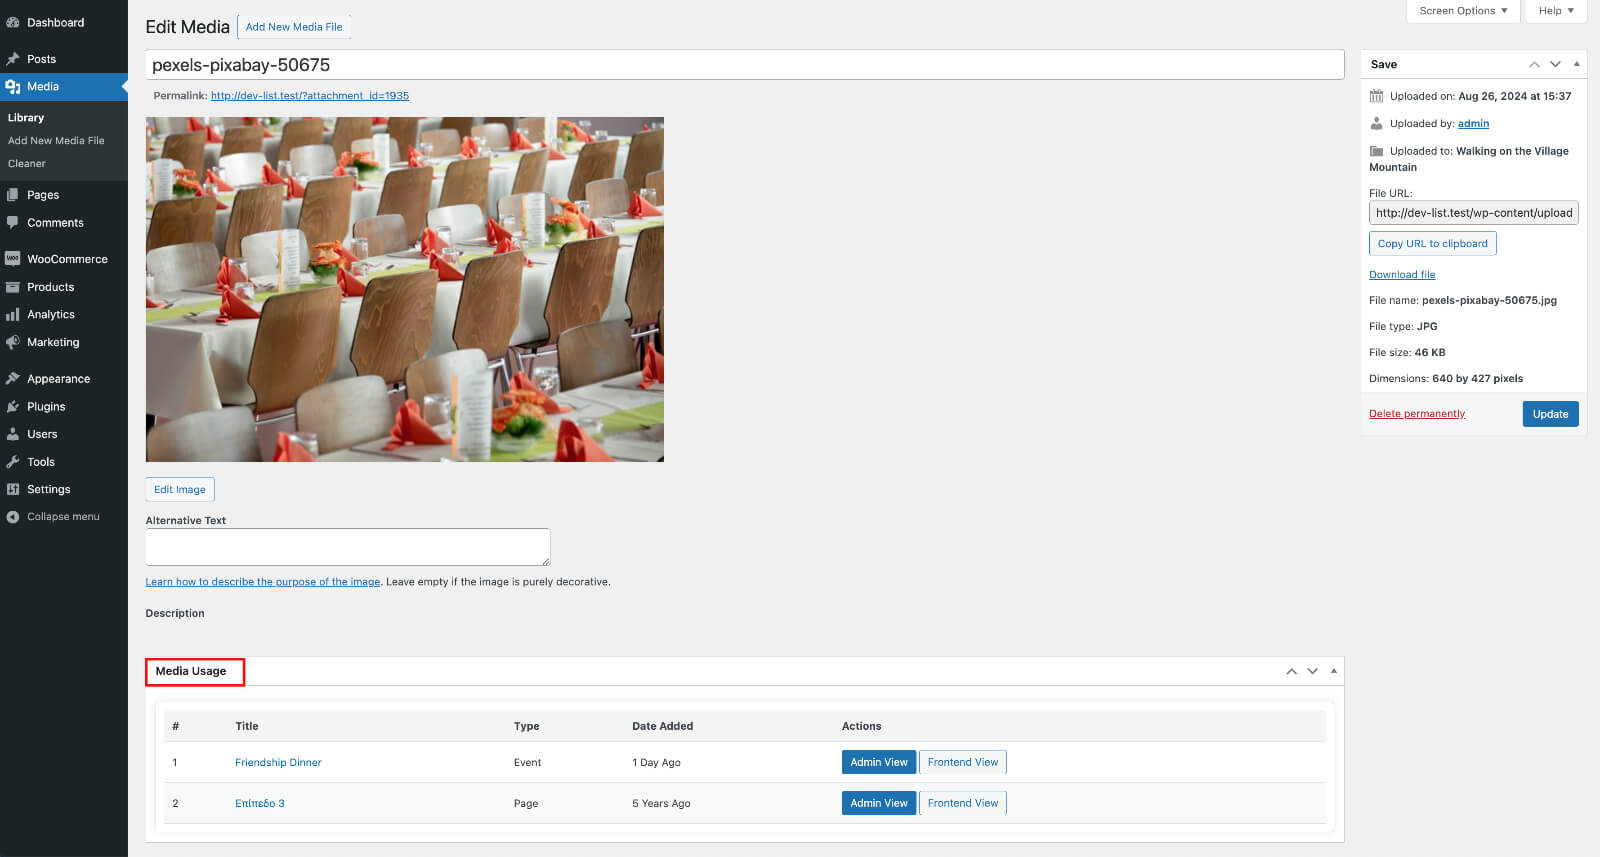This screenshot has width=1600, height=857.
Task: Collapse the Save panel with its toggle arrow
Action: (x=1577, y=64)
